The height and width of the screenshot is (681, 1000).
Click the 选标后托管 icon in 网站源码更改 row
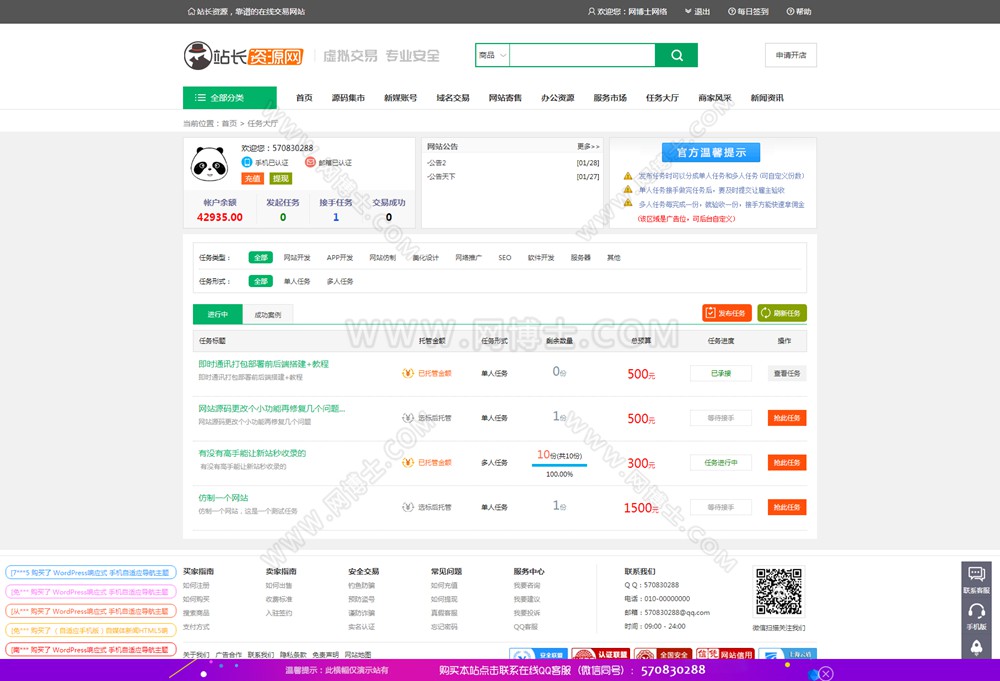tap(408, 418)
